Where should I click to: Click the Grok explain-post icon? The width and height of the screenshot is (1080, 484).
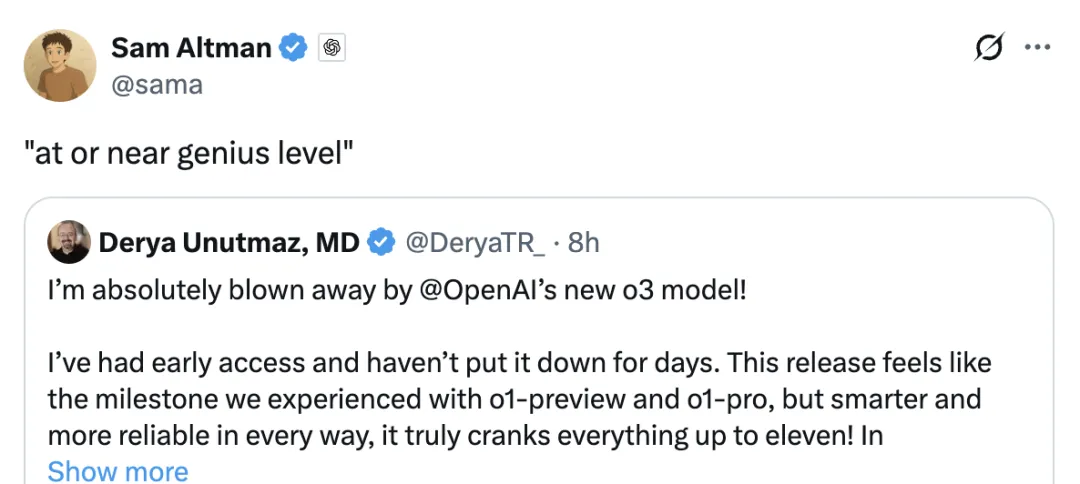[989, 47]
